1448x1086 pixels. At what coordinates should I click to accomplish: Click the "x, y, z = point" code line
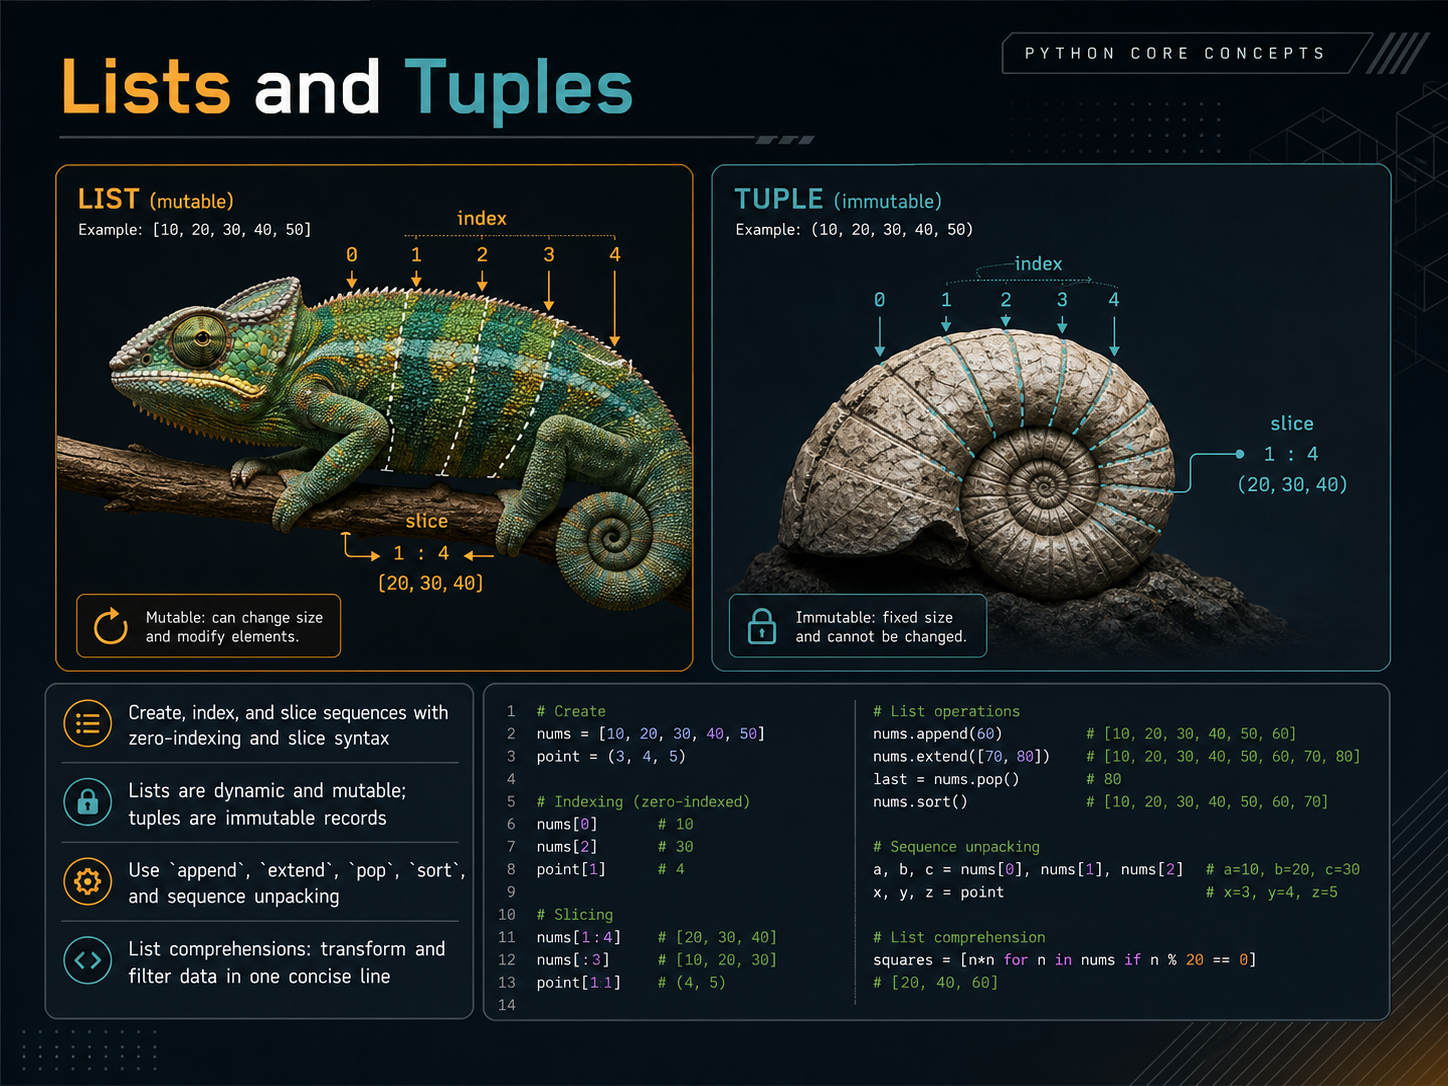[x=938, y=893]
